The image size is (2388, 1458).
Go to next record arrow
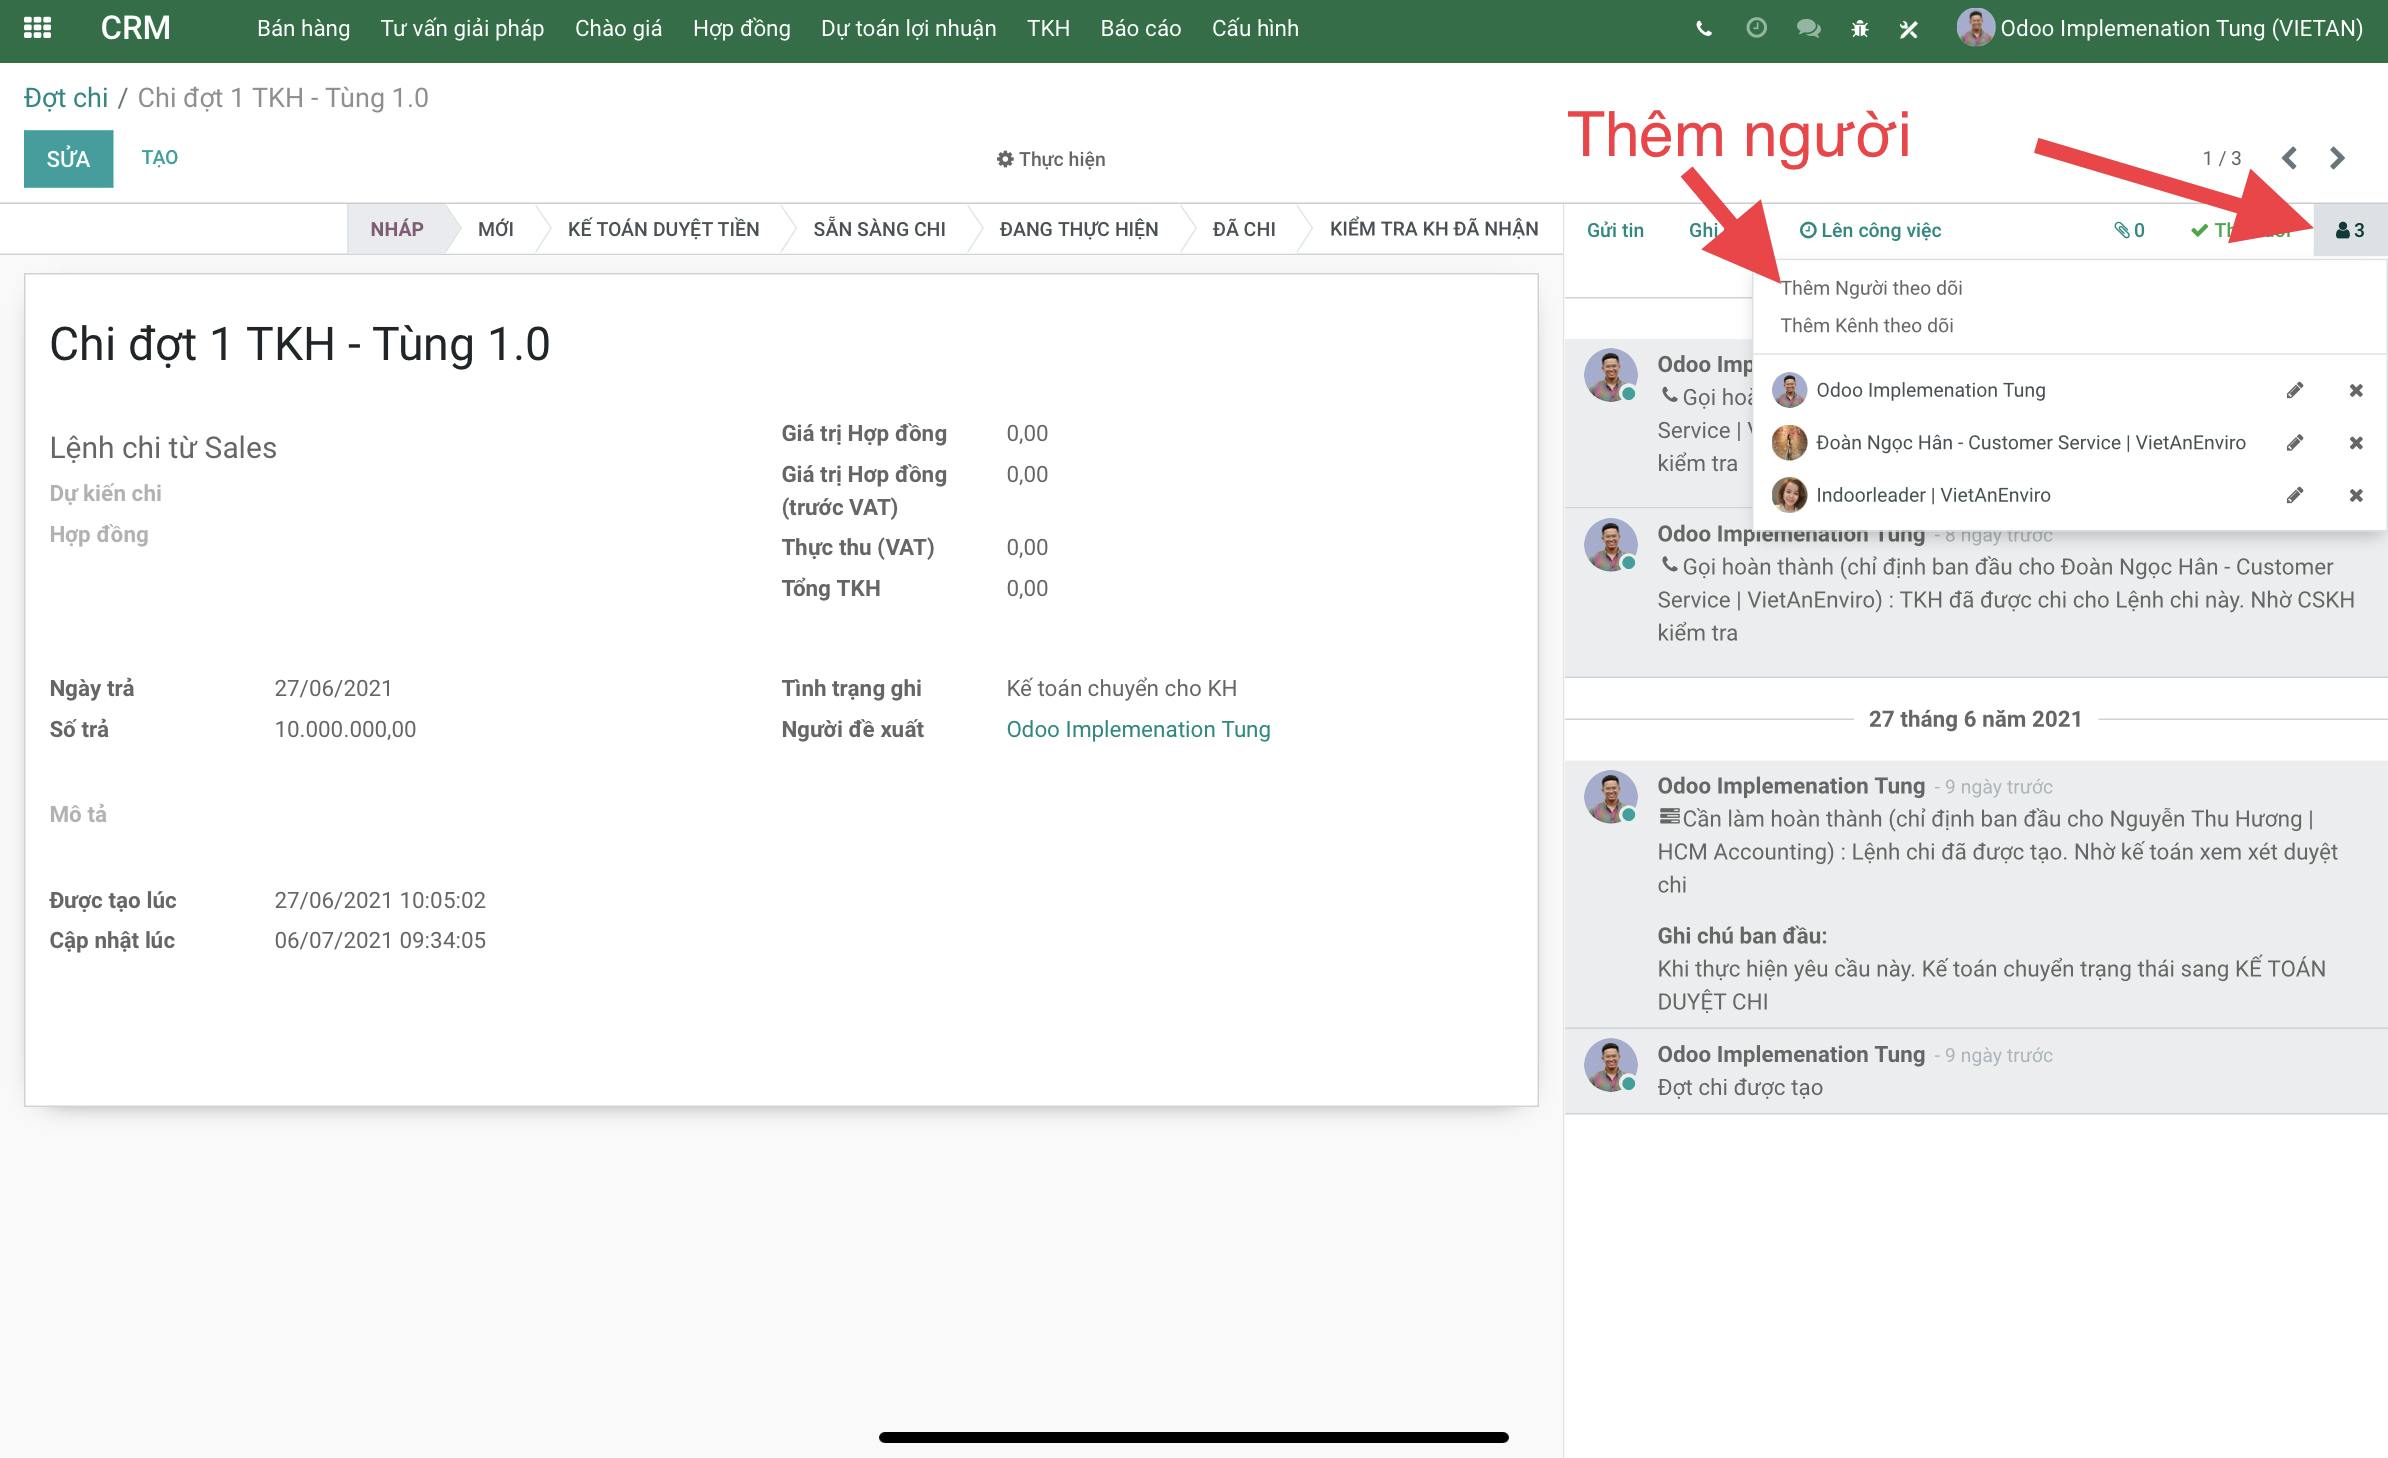pyautogui.click(x=2337, y=158)
